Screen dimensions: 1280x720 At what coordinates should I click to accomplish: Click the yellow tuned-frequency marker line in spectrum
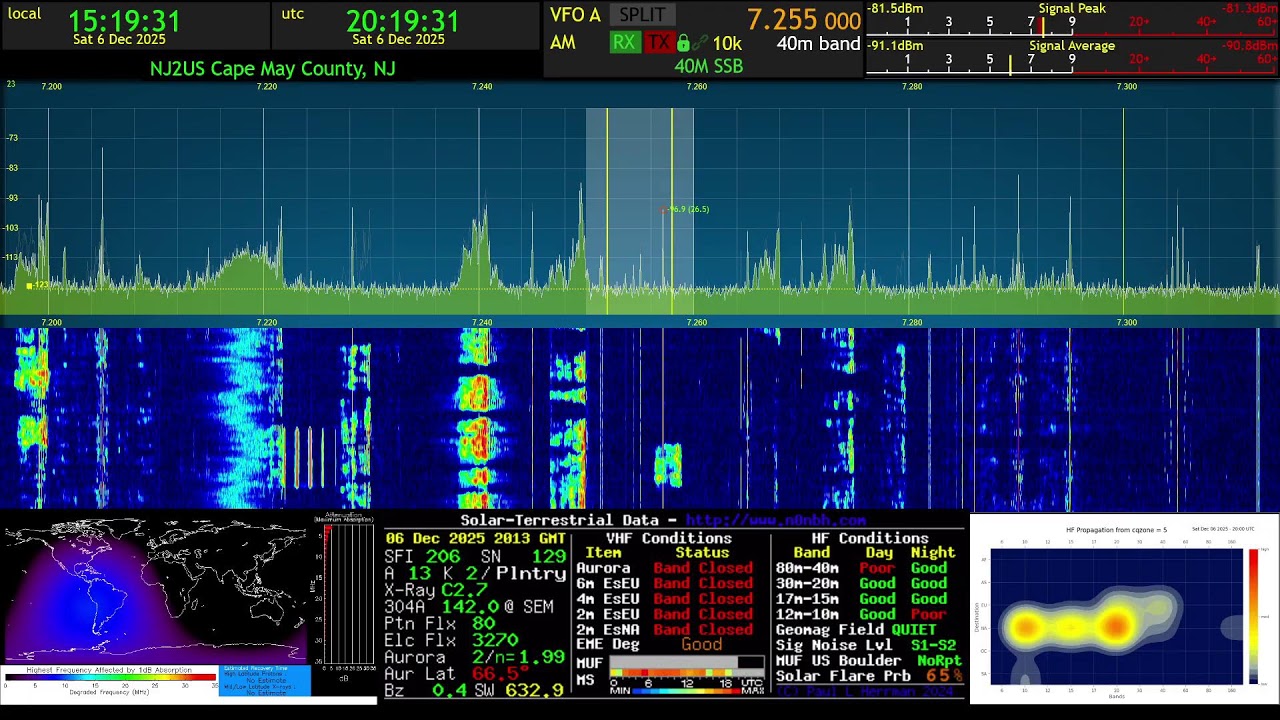(607, 210)
